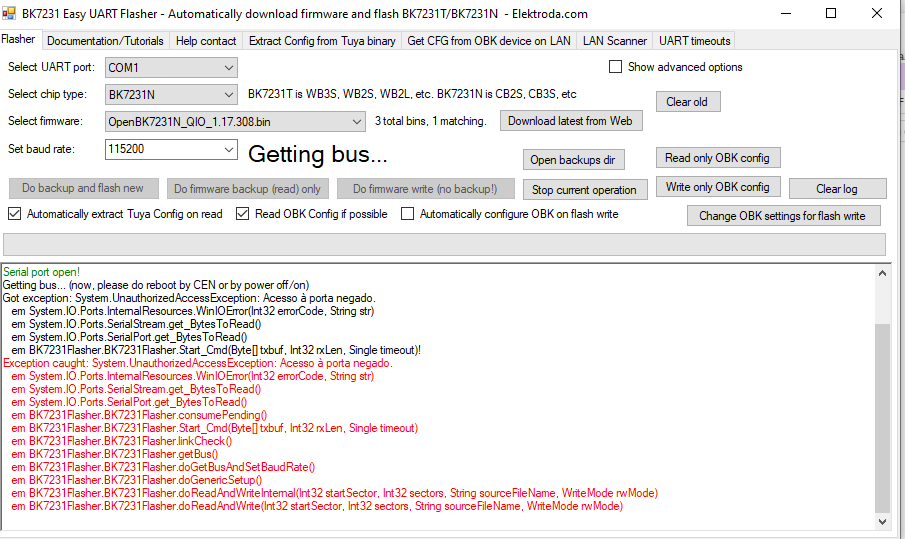Click the BK7231 Flasher app icon in title bar
Viewport: 905px width, 539px height.
pyautogui.click(x=9, y=13)
